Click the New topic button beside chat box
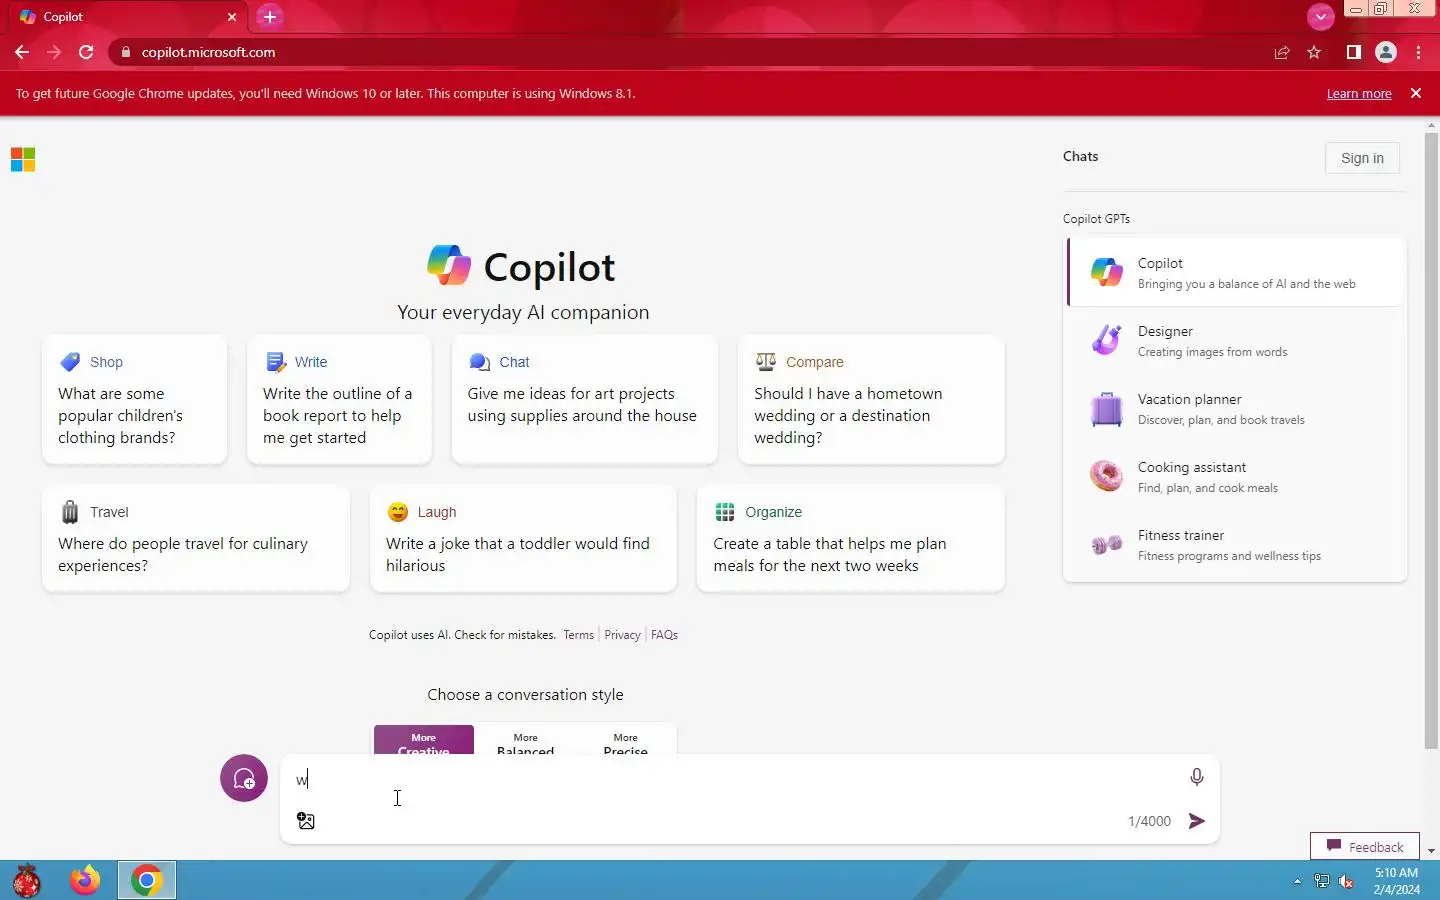This screenshot has height=900, width=1440. point(244,778)
